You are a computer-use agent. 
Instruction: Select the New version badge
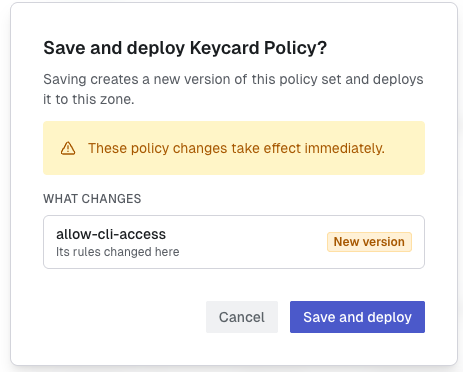click(369, 242)
